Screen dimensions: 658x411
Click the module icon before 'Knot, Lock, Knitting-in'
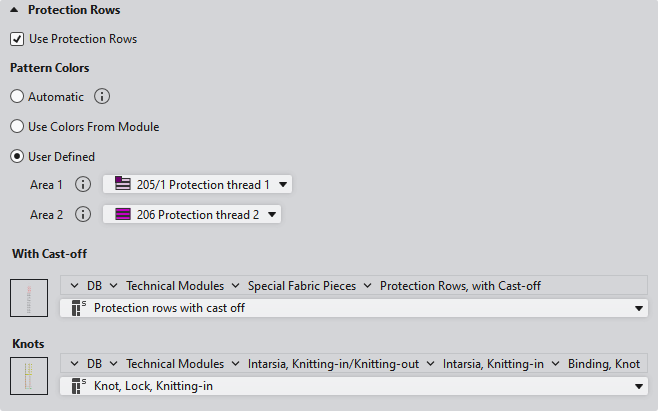click(x=79, y=386)
